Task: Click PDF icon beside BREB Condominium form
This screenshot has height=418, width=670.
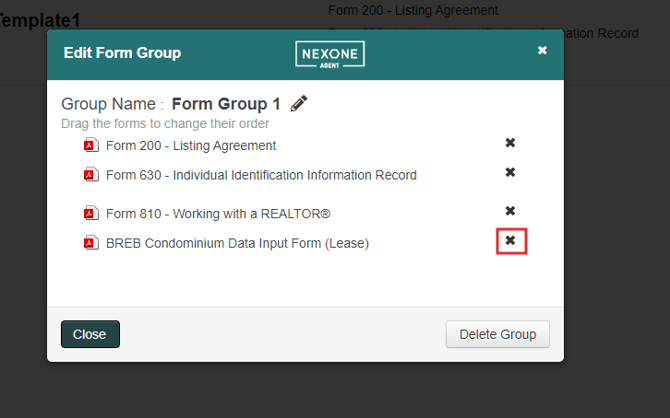Action: point(91,243)
